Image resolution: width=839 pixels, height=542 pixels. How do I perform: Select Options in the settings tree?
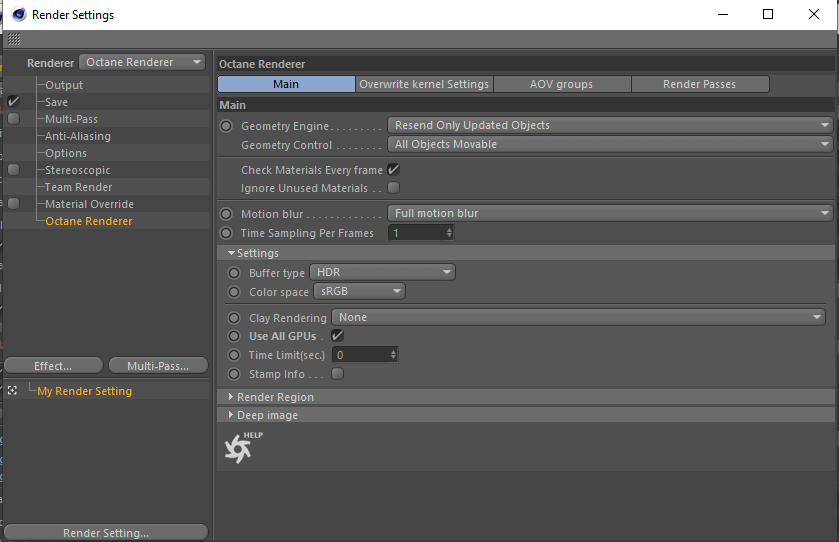tap(66, 154)
